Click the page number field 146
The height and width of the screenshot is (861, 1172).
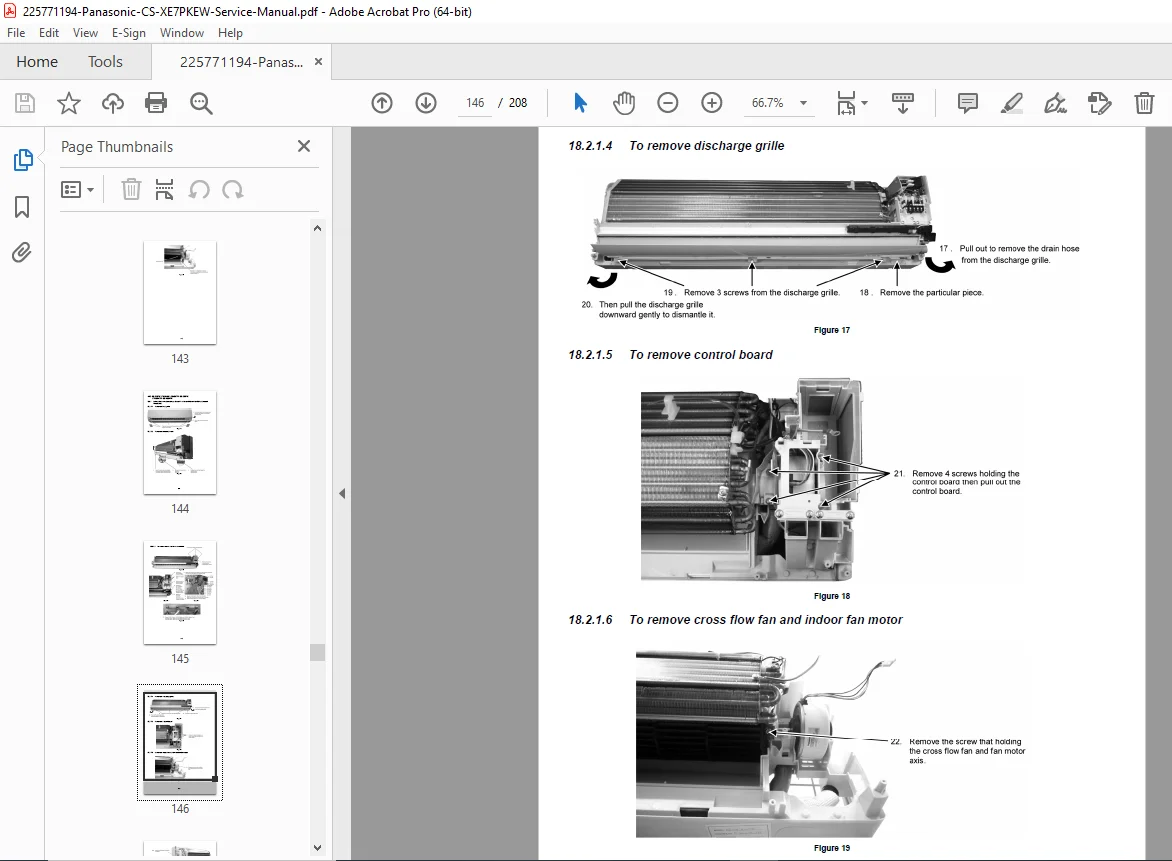click(475, 103)
